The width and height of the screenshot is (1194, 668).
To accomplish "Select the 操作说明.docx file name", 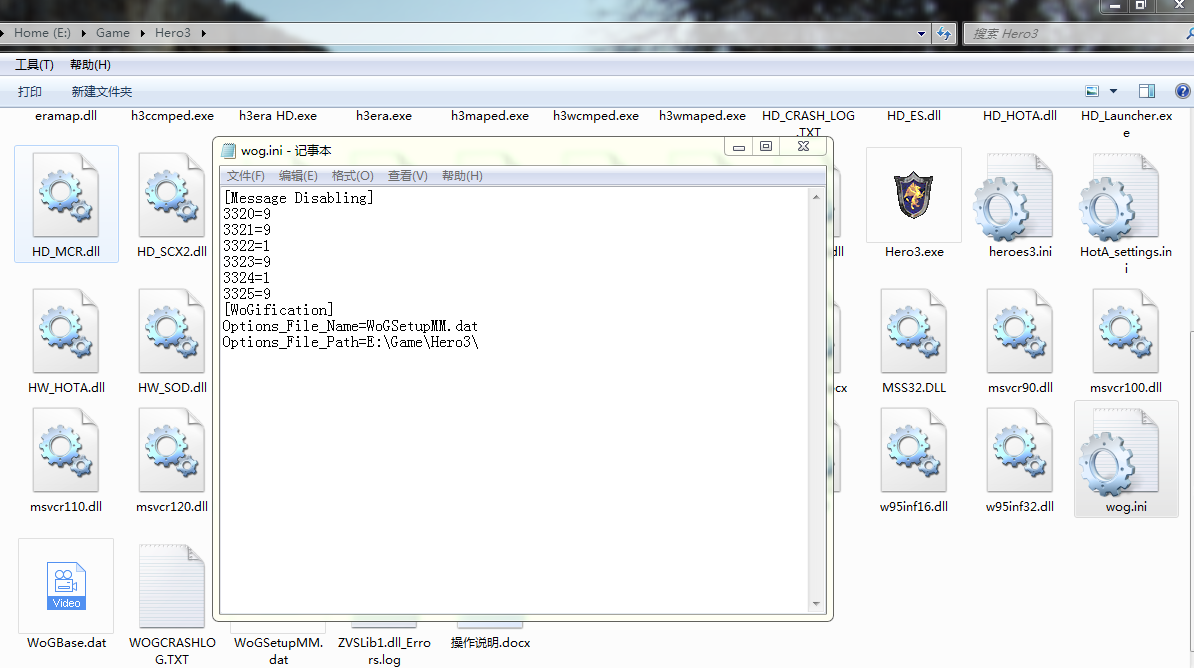I will (490, 643).
